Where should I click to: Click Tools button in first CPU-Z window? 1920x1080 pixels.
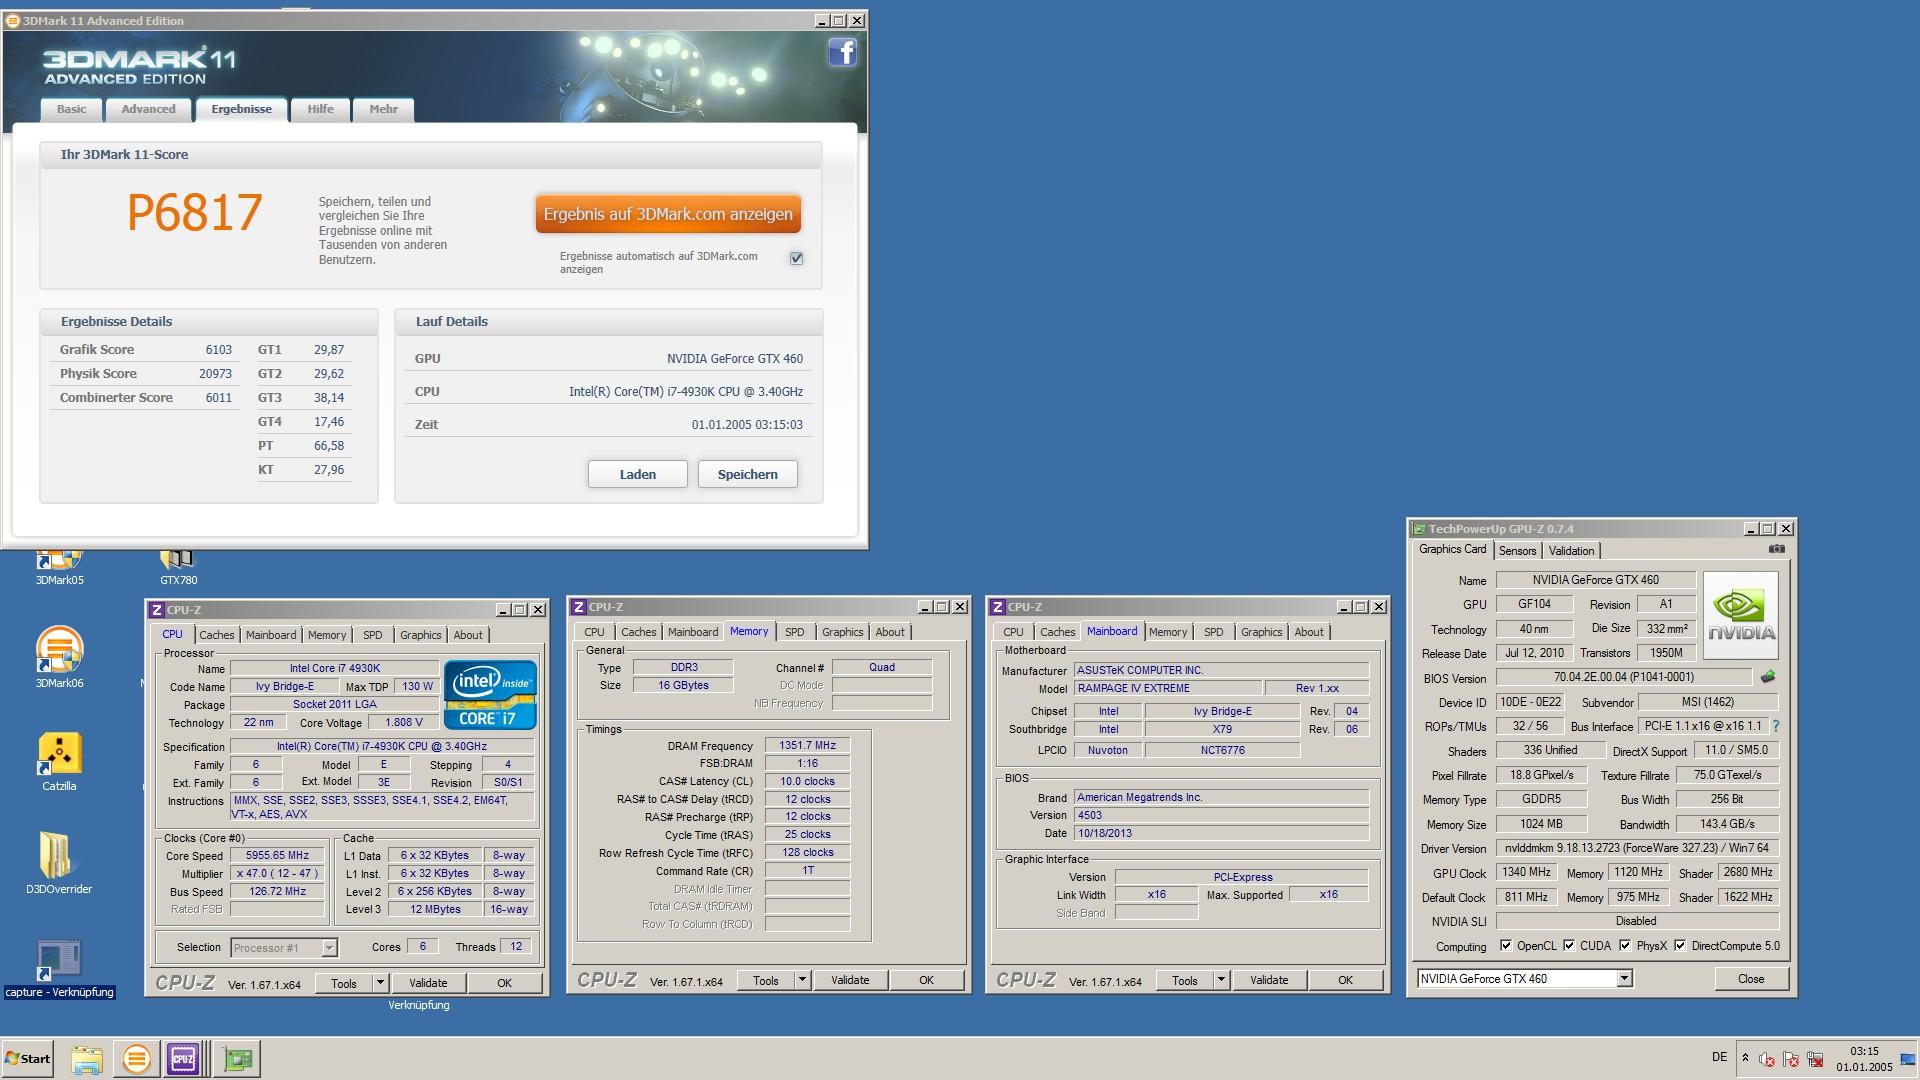(x=344, y=983)
